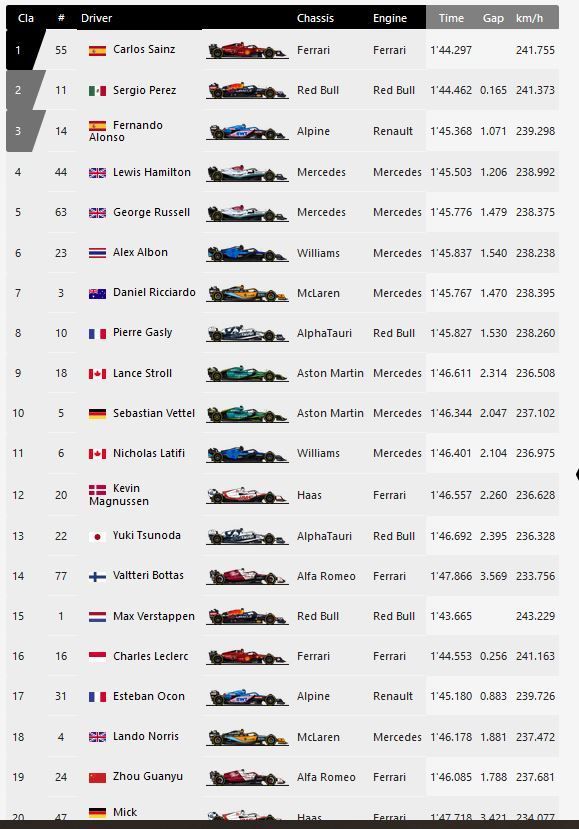
Task: Click the Chinese flag next to Zhou Guanyu
Action: coord(97,778)
